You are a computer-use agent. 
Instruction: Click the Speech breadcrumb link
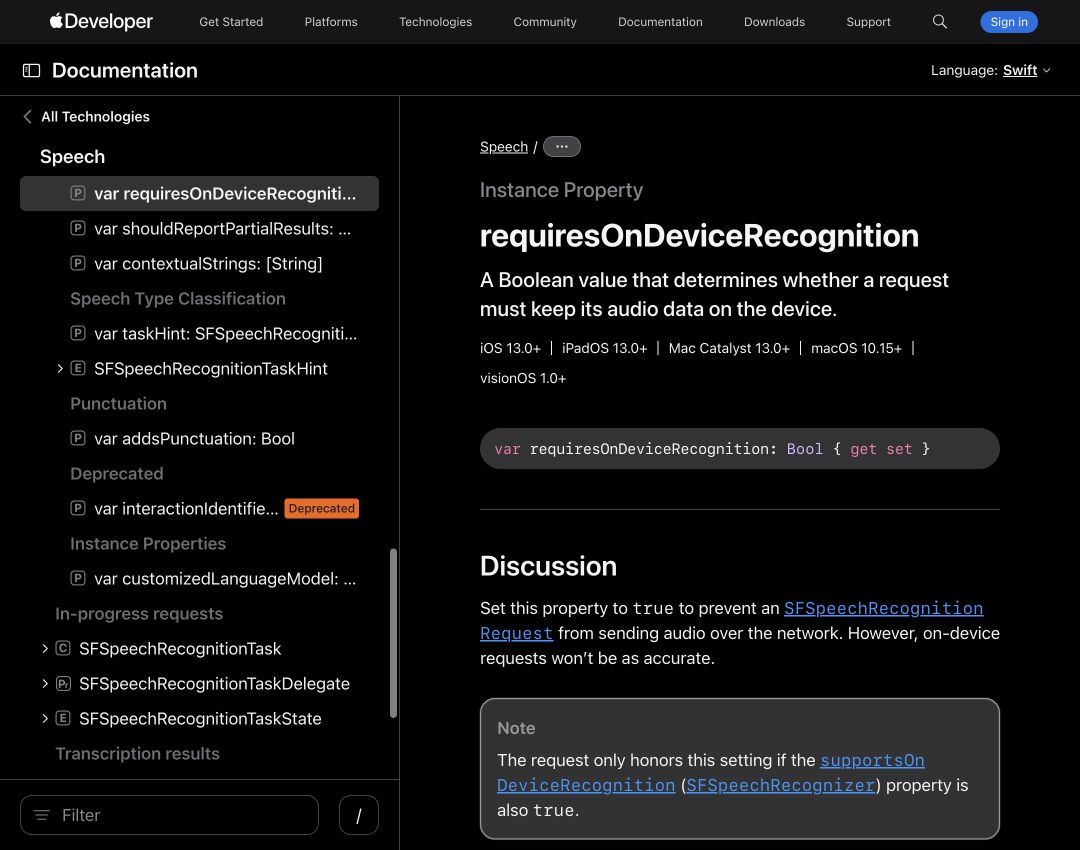(x=503, y=147)
